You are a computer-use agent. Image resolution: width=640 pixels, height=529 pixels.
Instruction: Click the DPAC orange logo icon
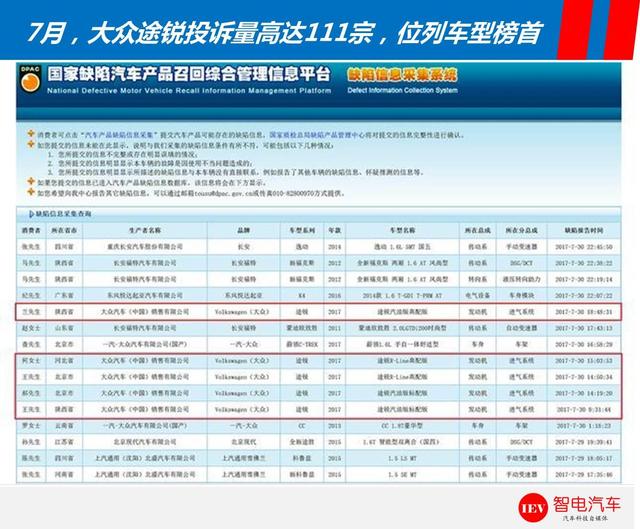tap(30, 79)
